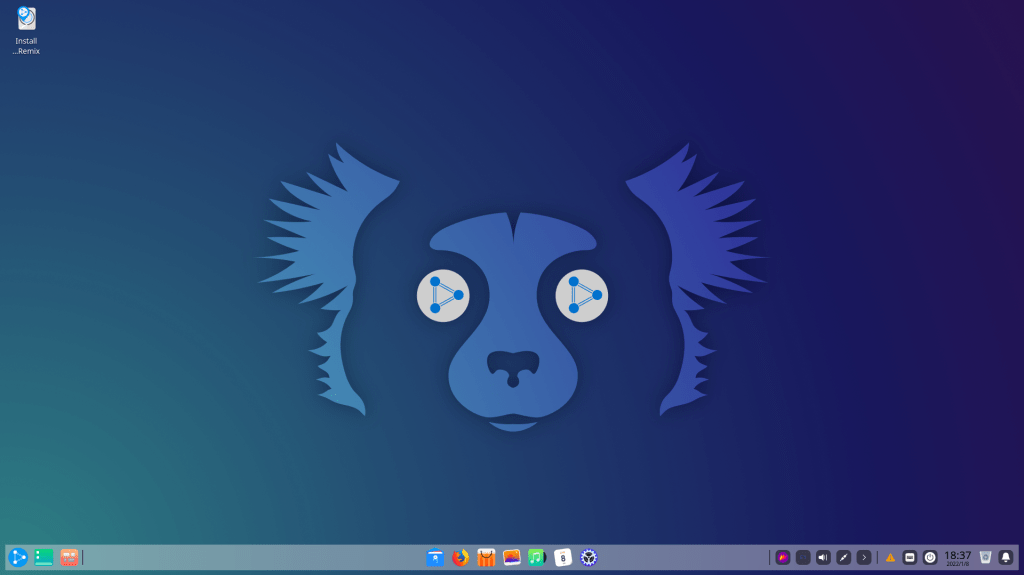Open the App Store shopping bag icon

pyautogui.click(x=486, y=557)
